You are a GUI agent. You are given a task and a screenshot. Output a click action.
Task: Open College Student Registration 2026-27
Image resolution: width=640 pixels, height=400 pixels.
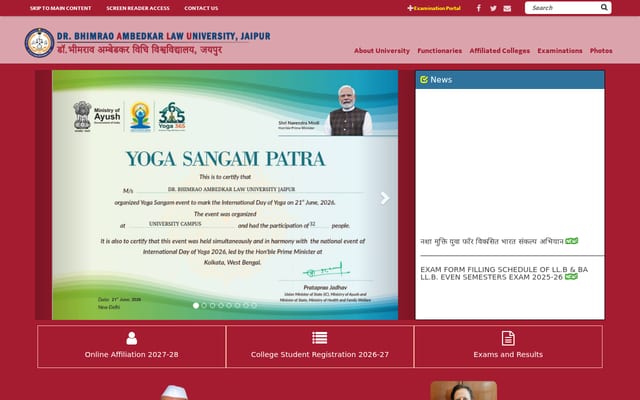320,355
